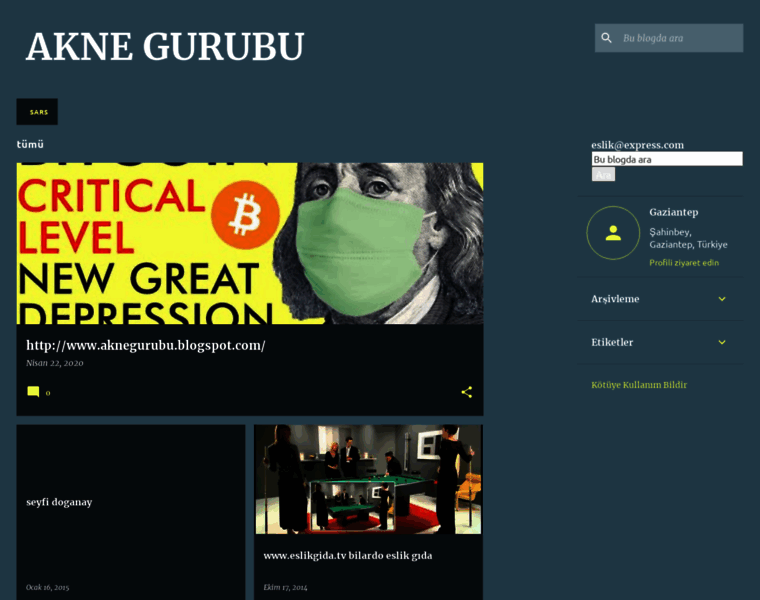Expand the Etiketler section chevron
The width and height of the screenshot is (760, 600).
point(722,342)
